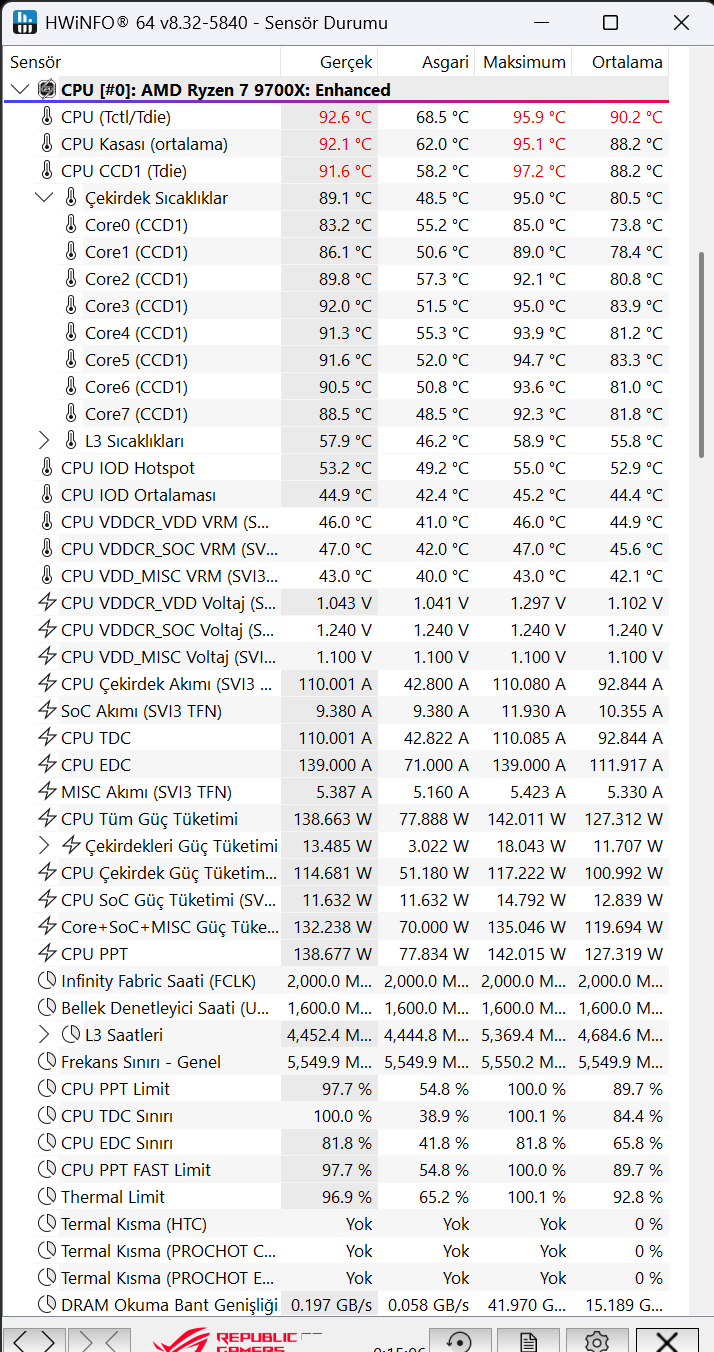
Task: Click the 1.297 V maximum of VDDCR_VDD Voltaj
Action: [x=539, y=603]
